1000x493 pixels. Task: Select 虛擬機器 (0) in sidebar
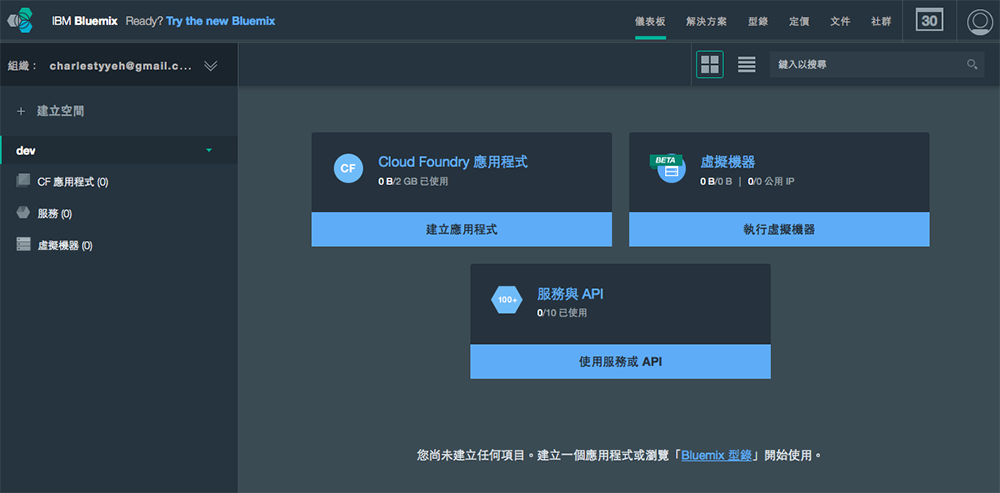click(65, 246)
